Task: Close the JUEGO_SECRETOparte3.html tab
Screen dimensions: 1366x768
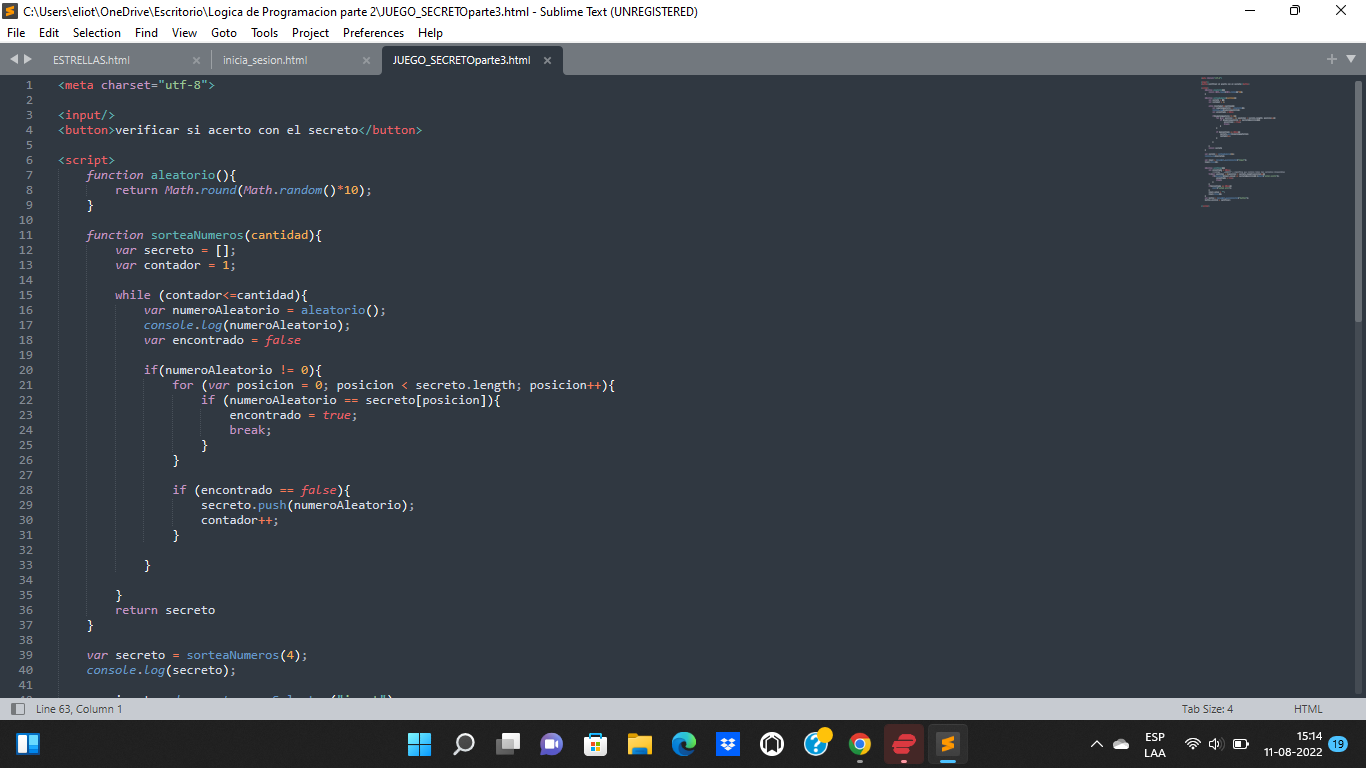Action: click(x=547, y=60)
